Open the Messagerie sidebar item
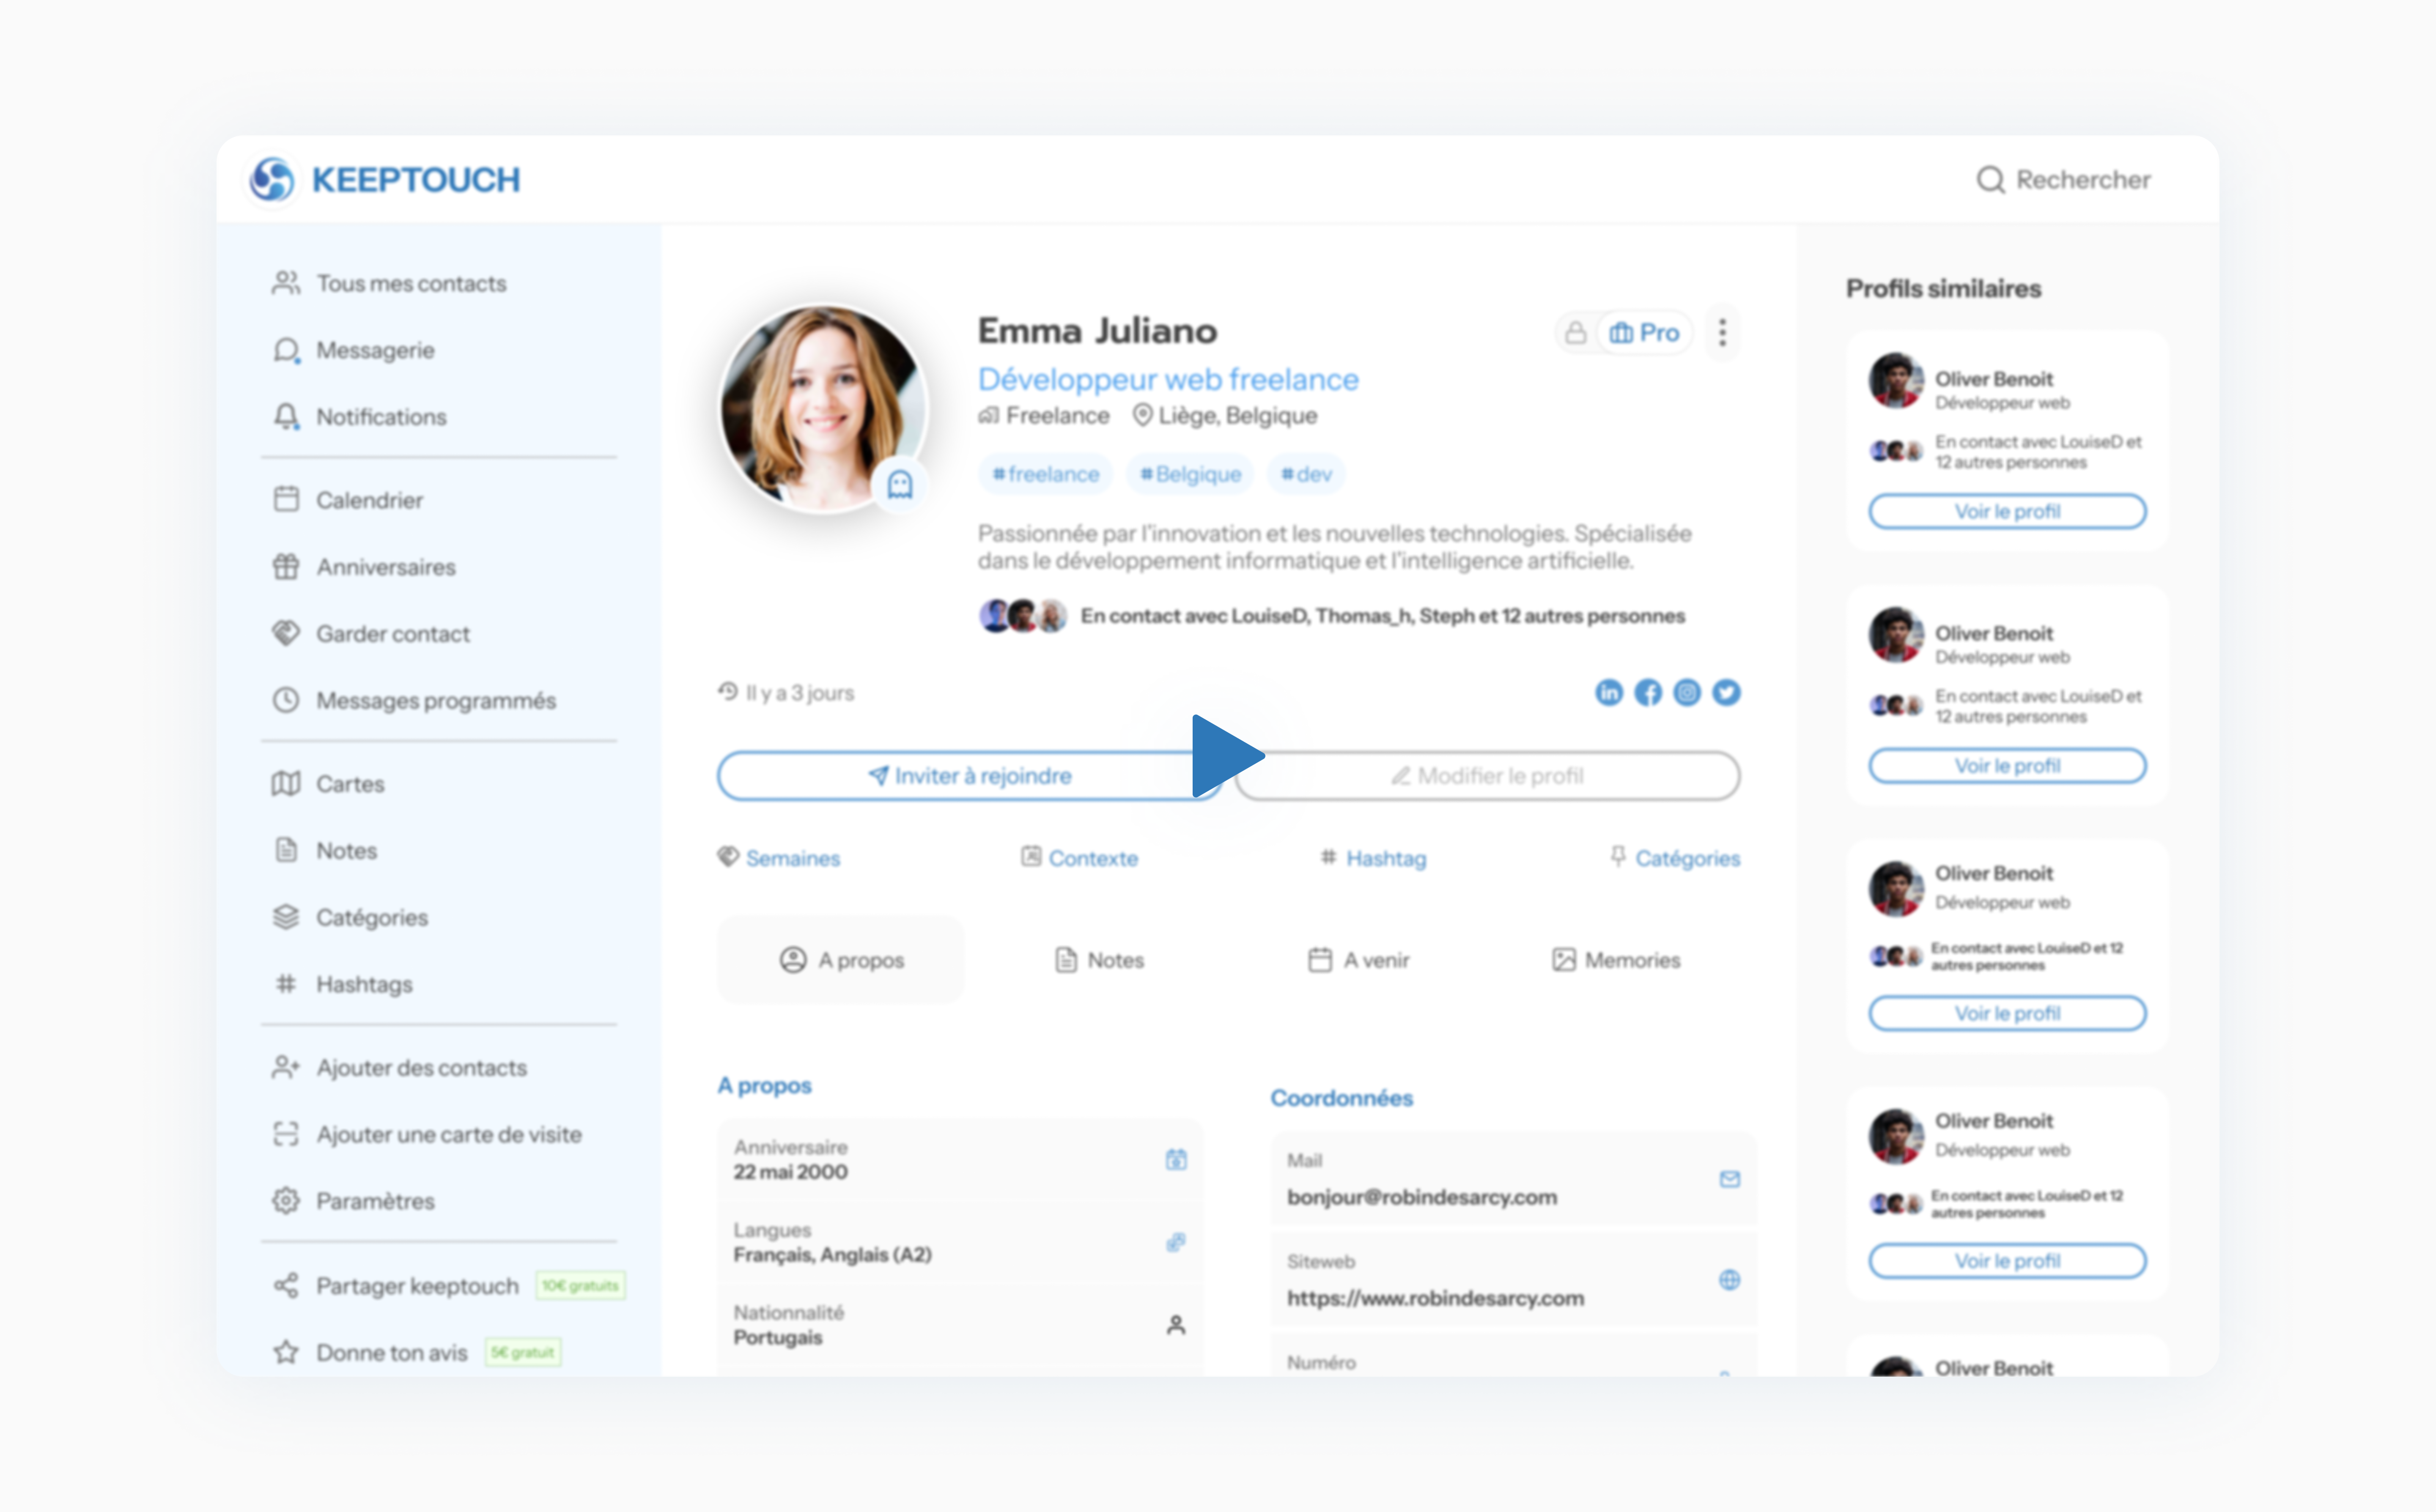This screenshot has height=1512, width=2436. pos(375,350)
